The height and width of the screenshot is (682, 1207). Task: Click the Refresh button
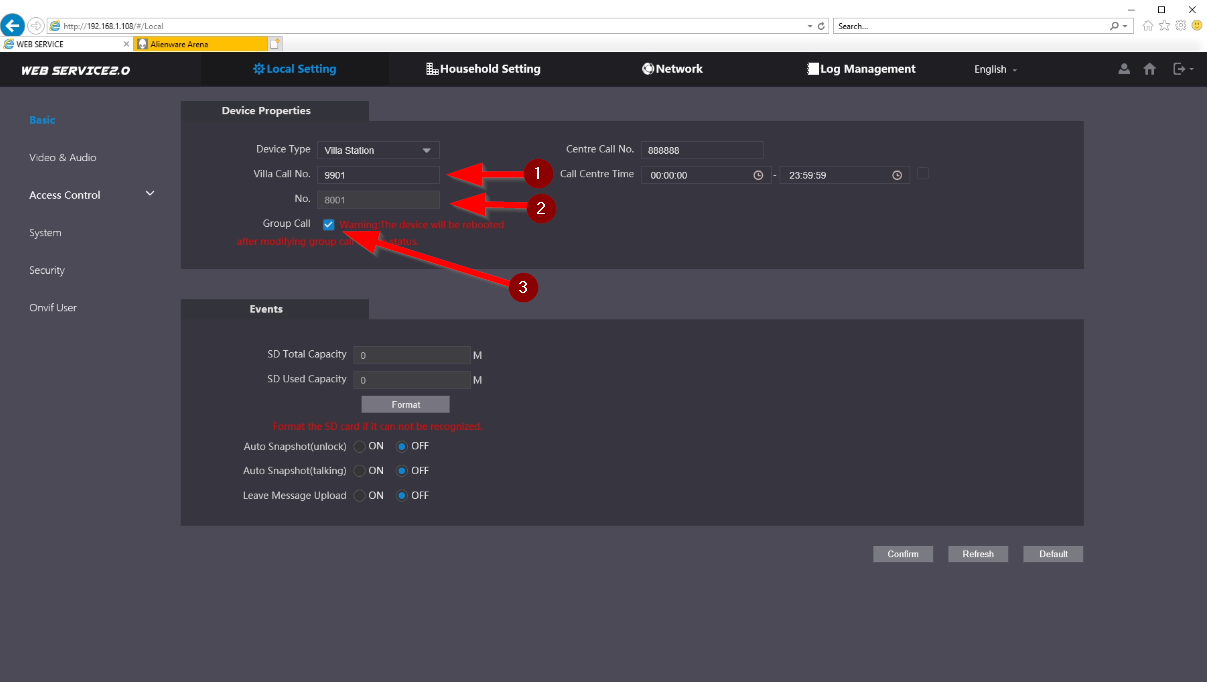(978, 554)
